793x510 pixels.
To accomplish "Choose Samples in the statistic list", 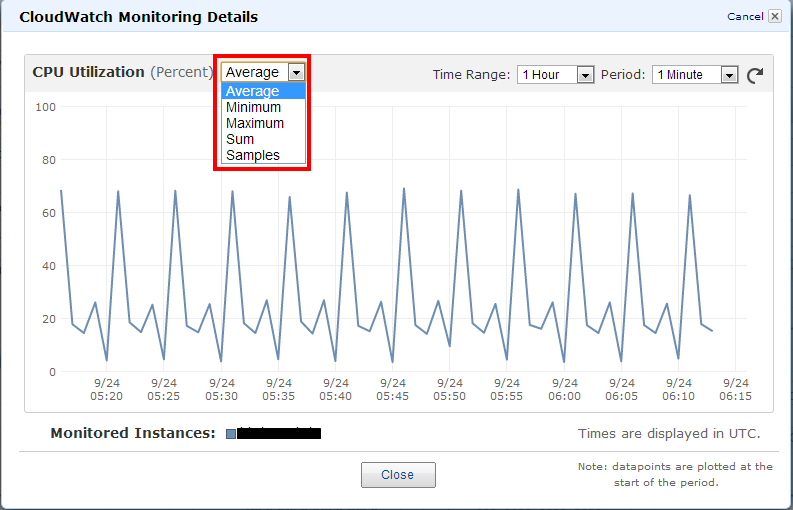I will tap(263, 155).
